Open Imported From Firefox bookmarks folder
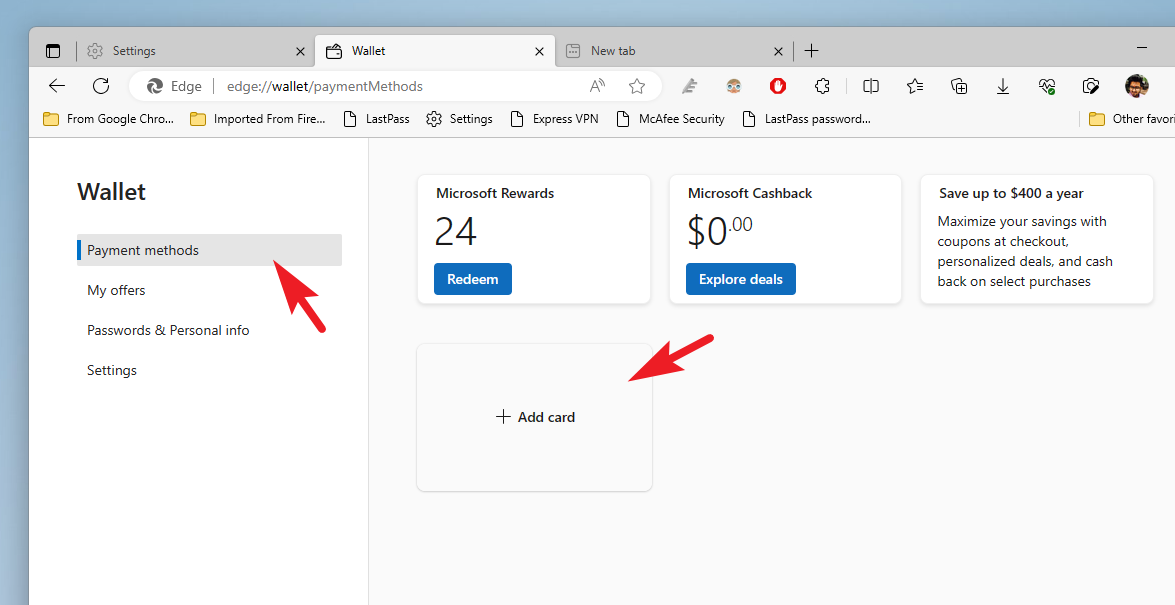Screen dimensions: 1175x605 pos(259,118)
